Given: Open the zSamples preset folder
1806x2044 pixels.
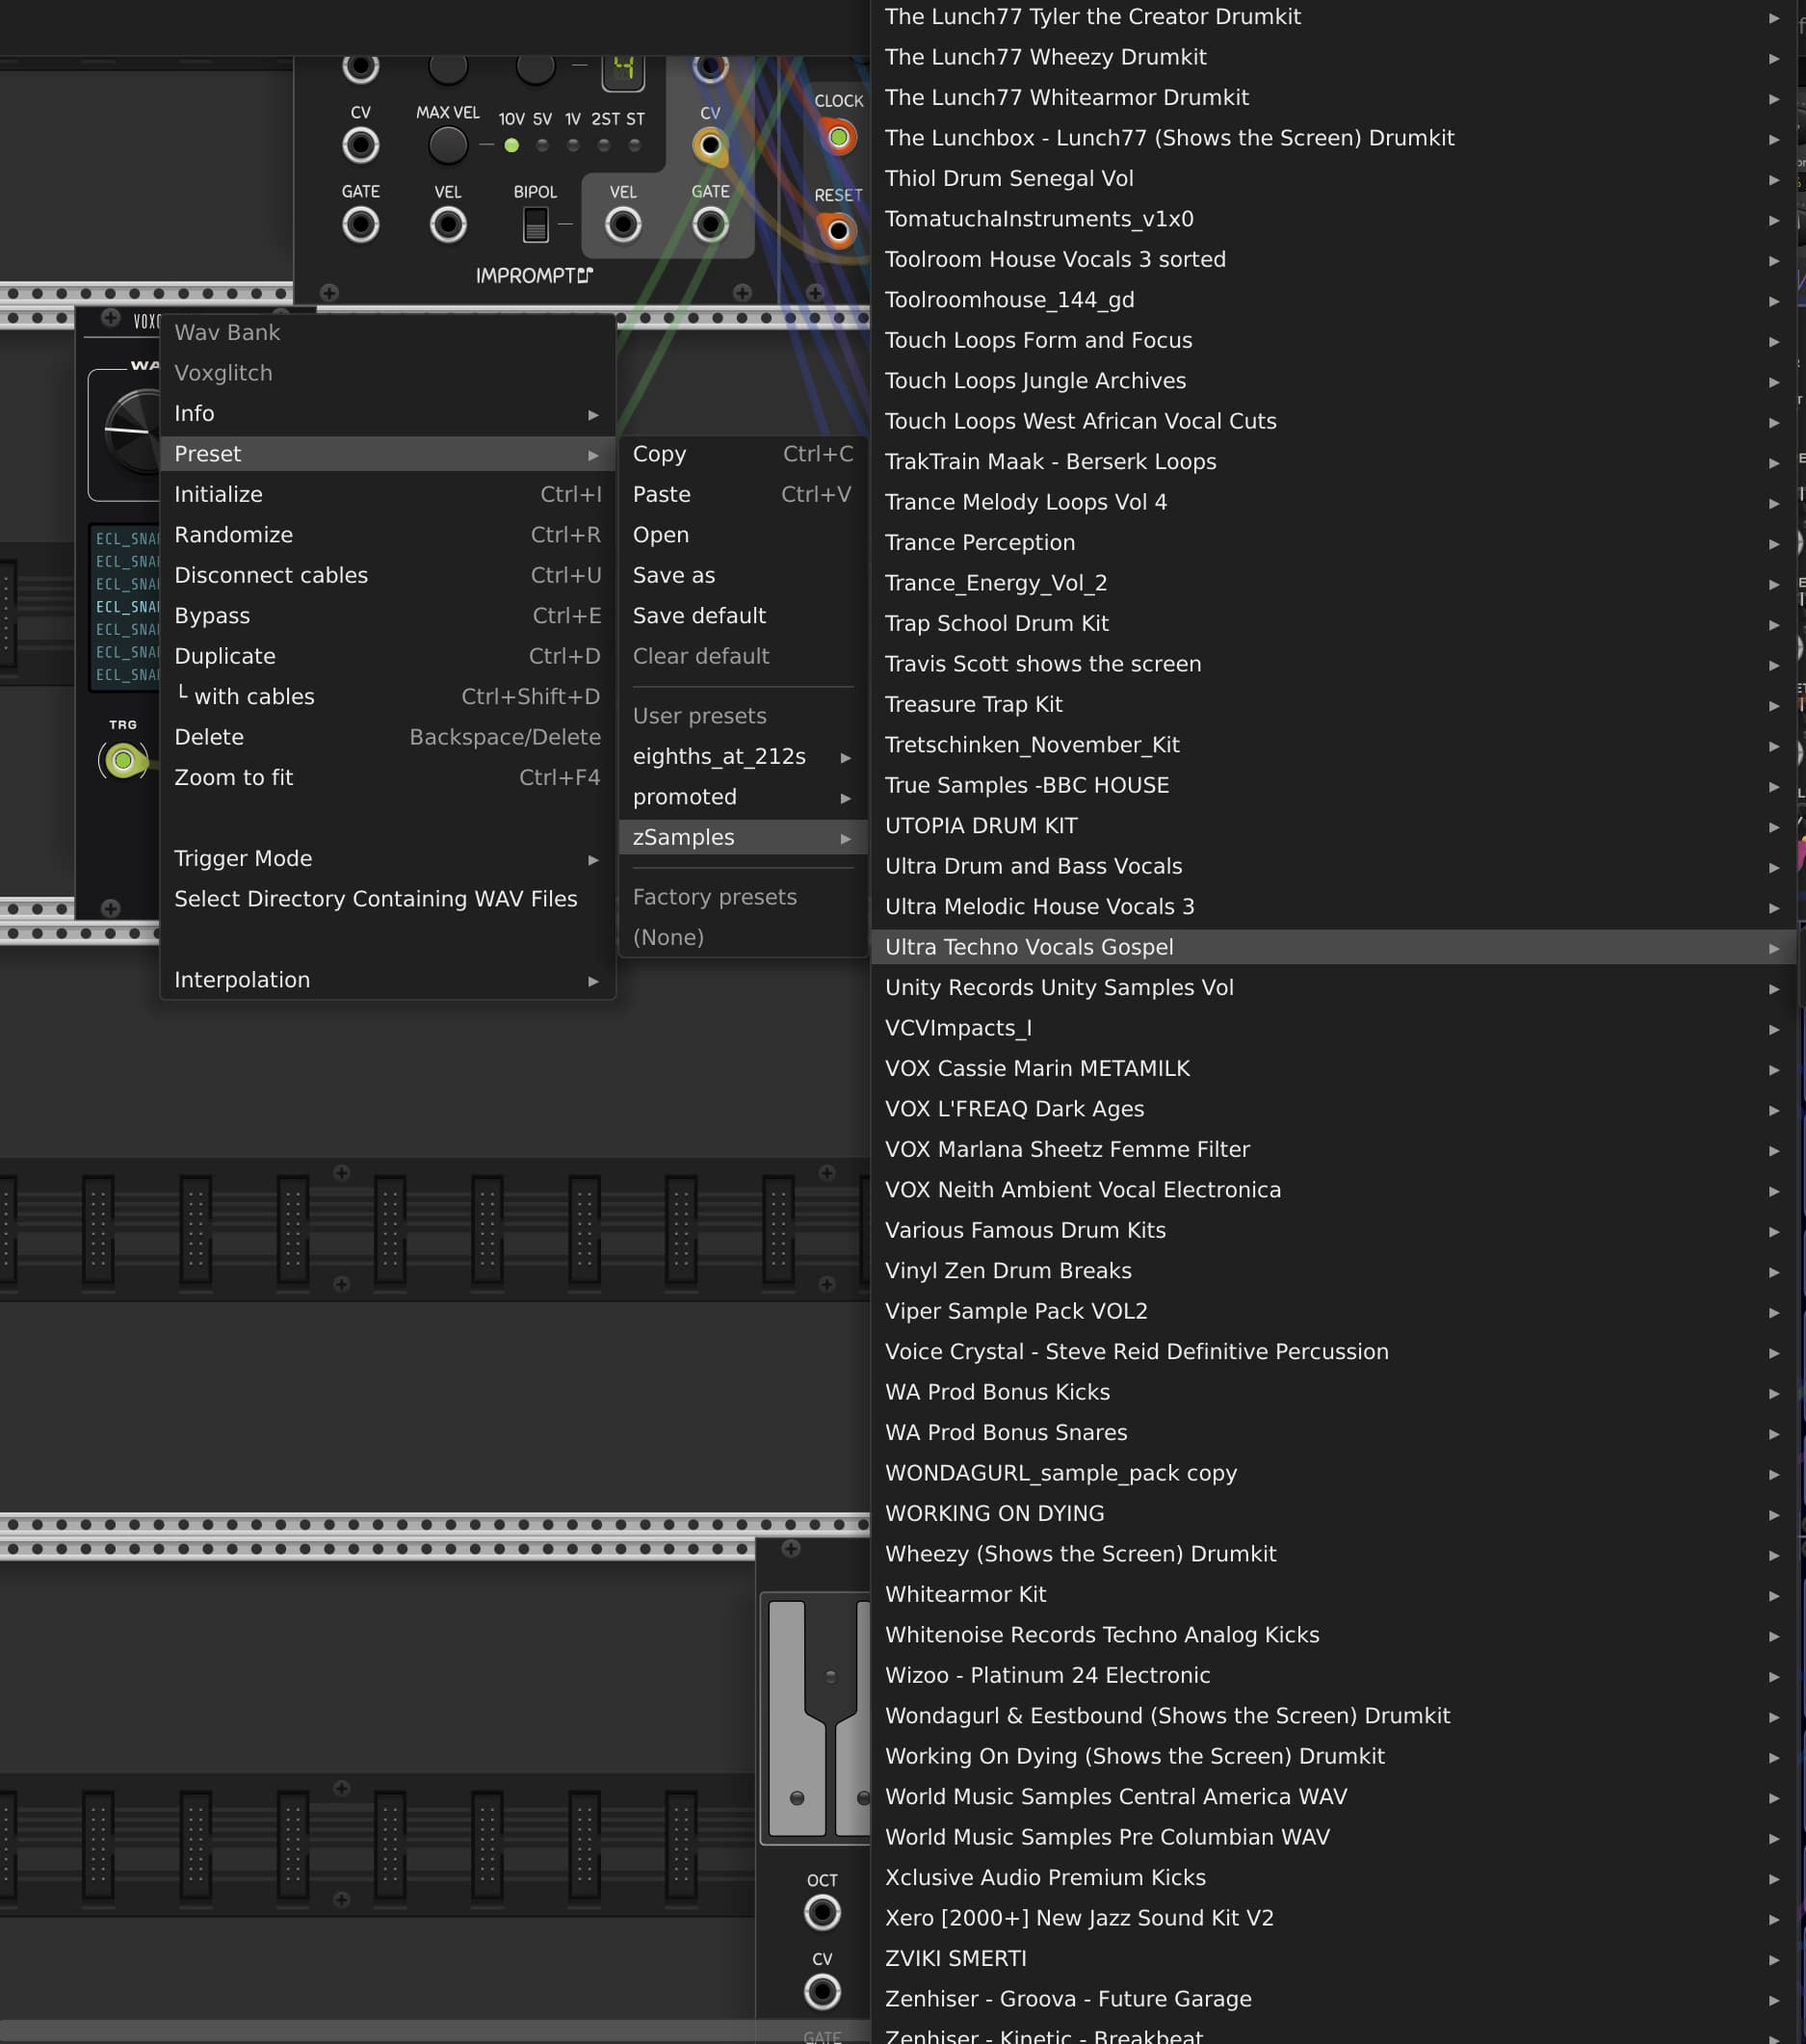Looking at the screenshot, I should click(743, 838).
